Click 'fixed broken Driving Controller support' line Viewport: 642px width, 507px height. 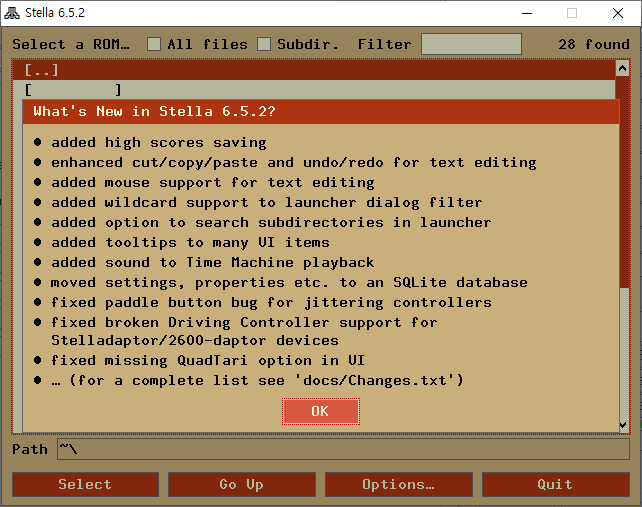tap(244, 331)
